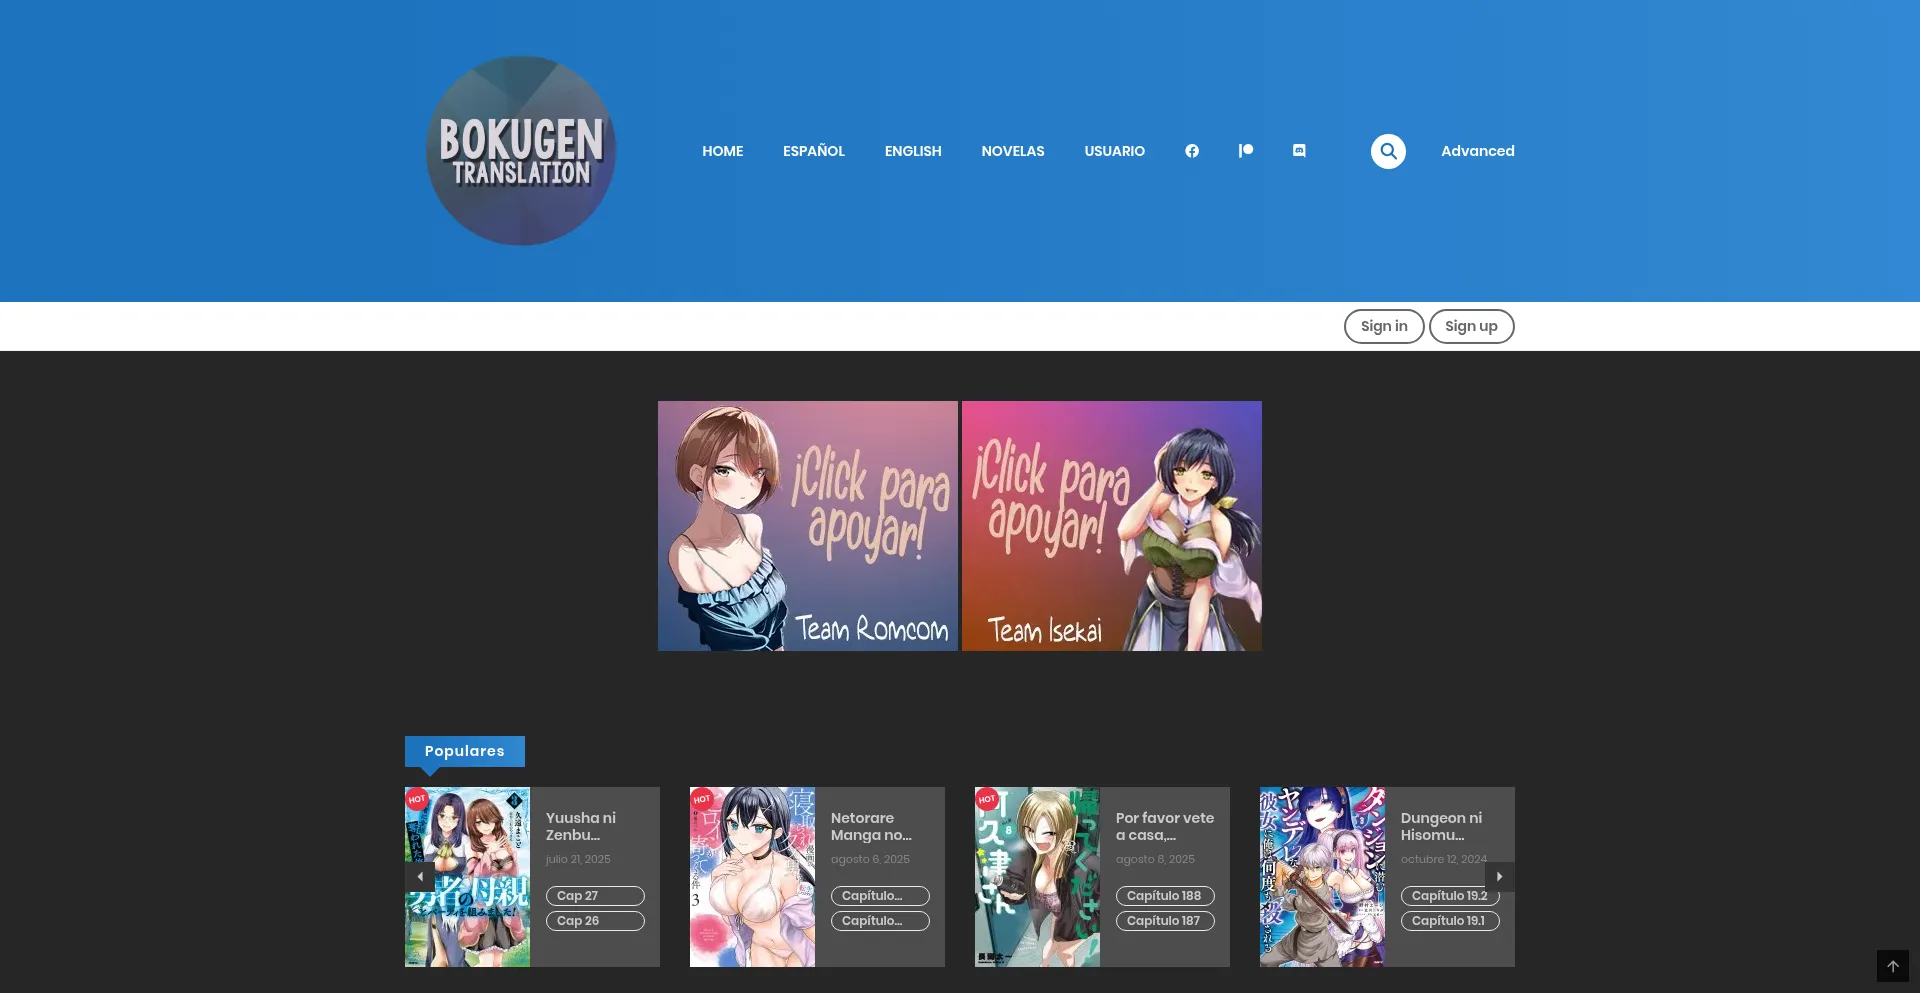Open the NOVELAS menu item

click(1013, 151)
